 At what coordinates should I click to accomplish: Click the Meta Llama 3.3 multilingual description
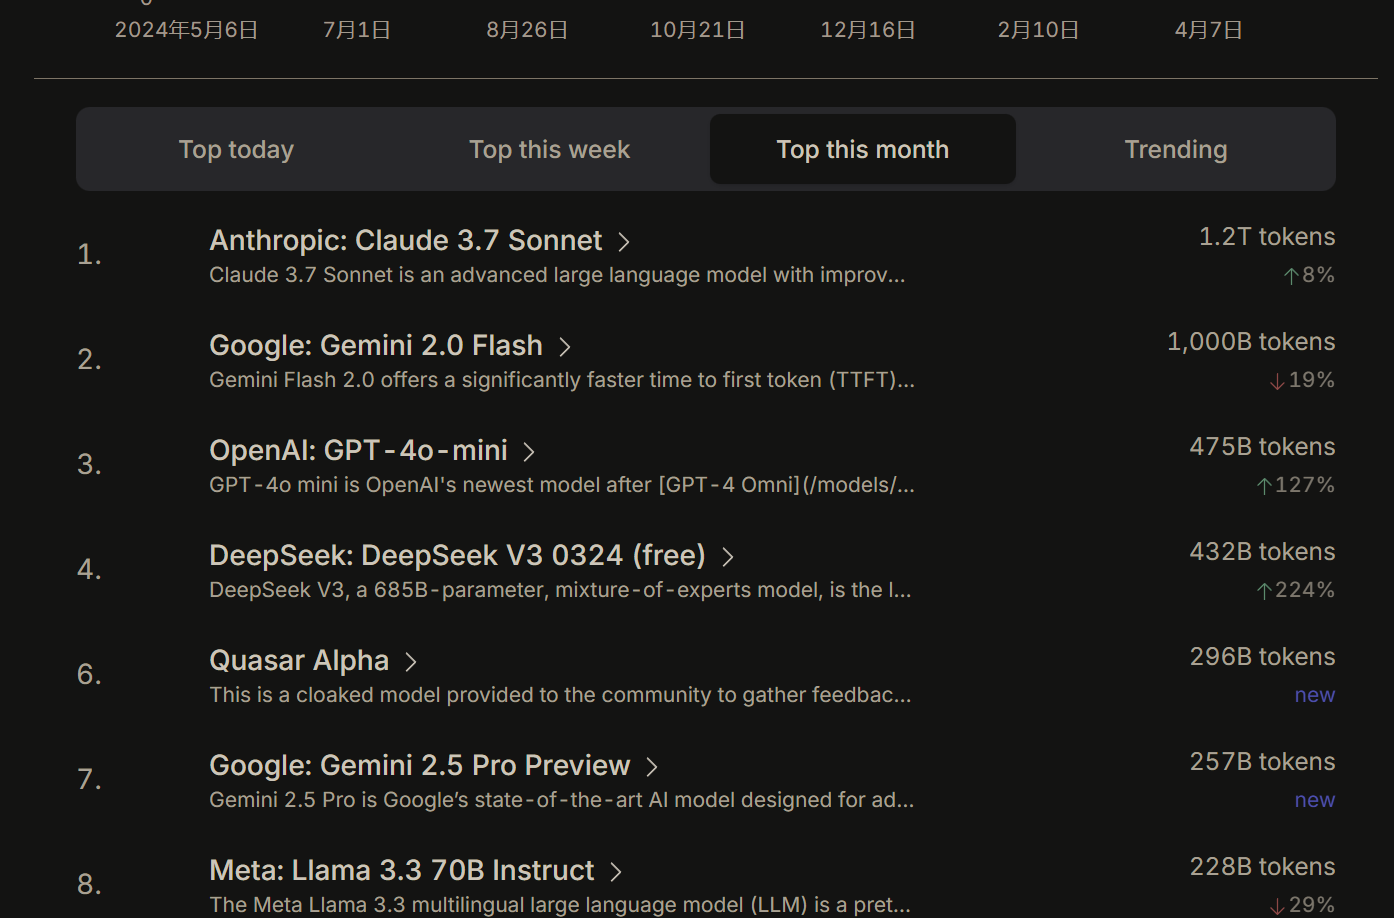[560, 905]
